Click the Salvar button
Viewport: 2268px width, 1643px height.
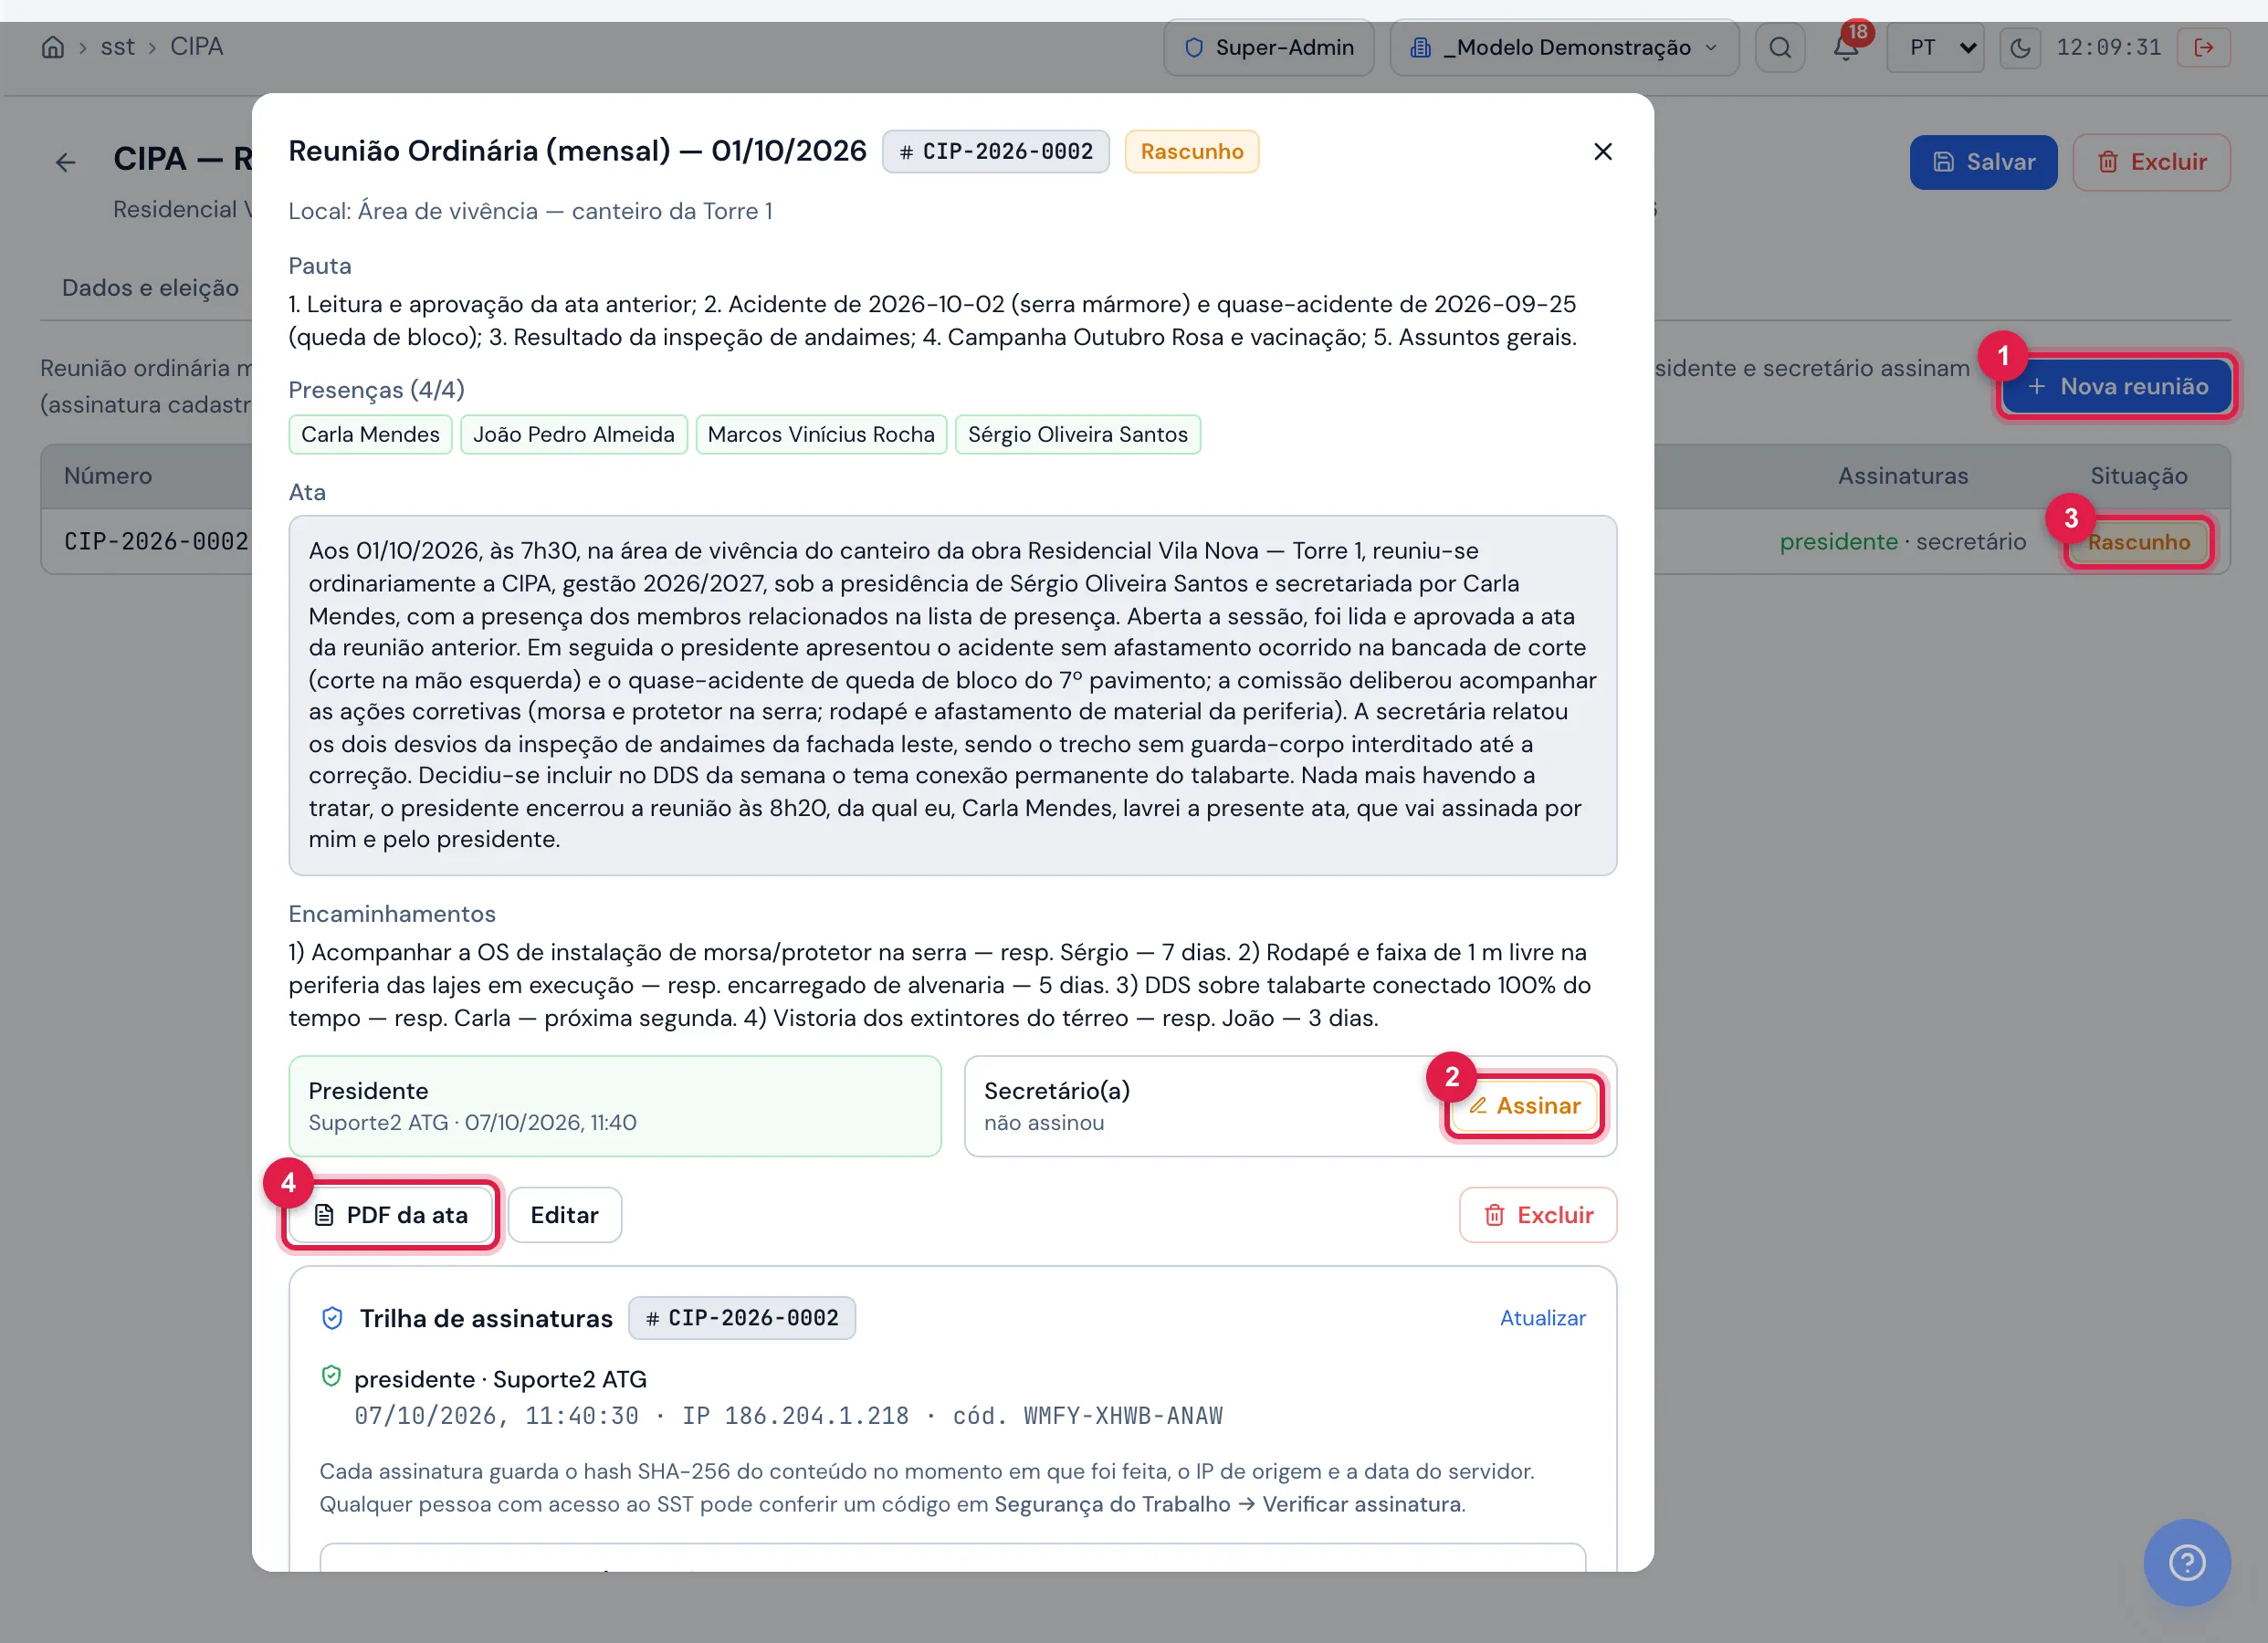[1983, 162]
